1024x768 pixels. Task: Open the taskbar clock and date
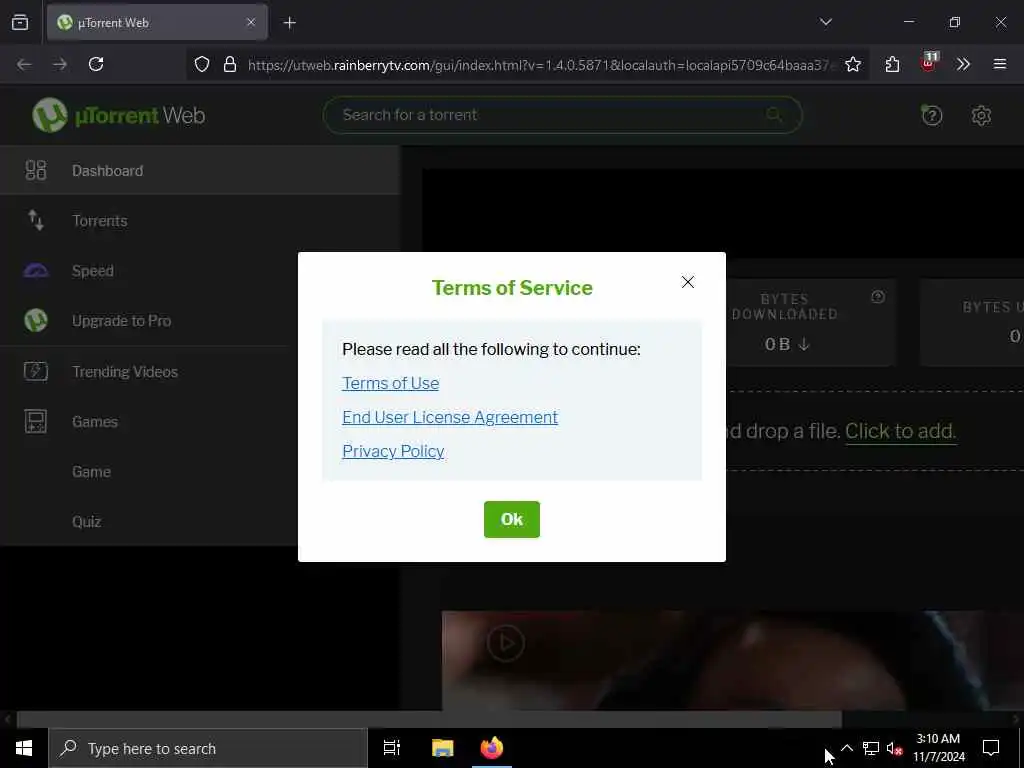(938, 748)
